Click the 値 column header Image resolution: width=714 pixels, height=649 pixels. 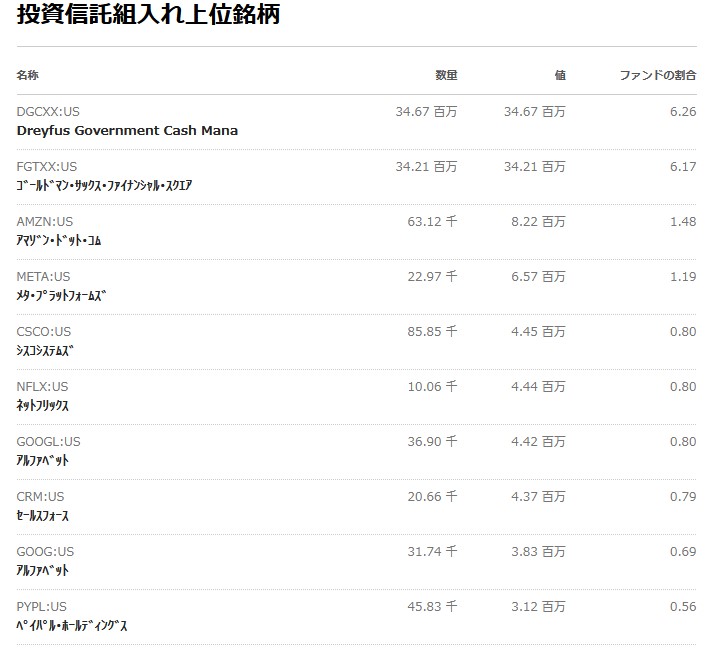tap(560, 75)
